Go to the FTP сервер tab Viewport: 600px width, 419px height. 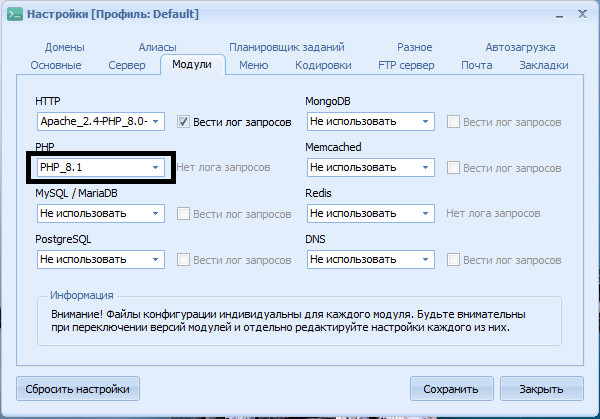click(x=406, y=66)
